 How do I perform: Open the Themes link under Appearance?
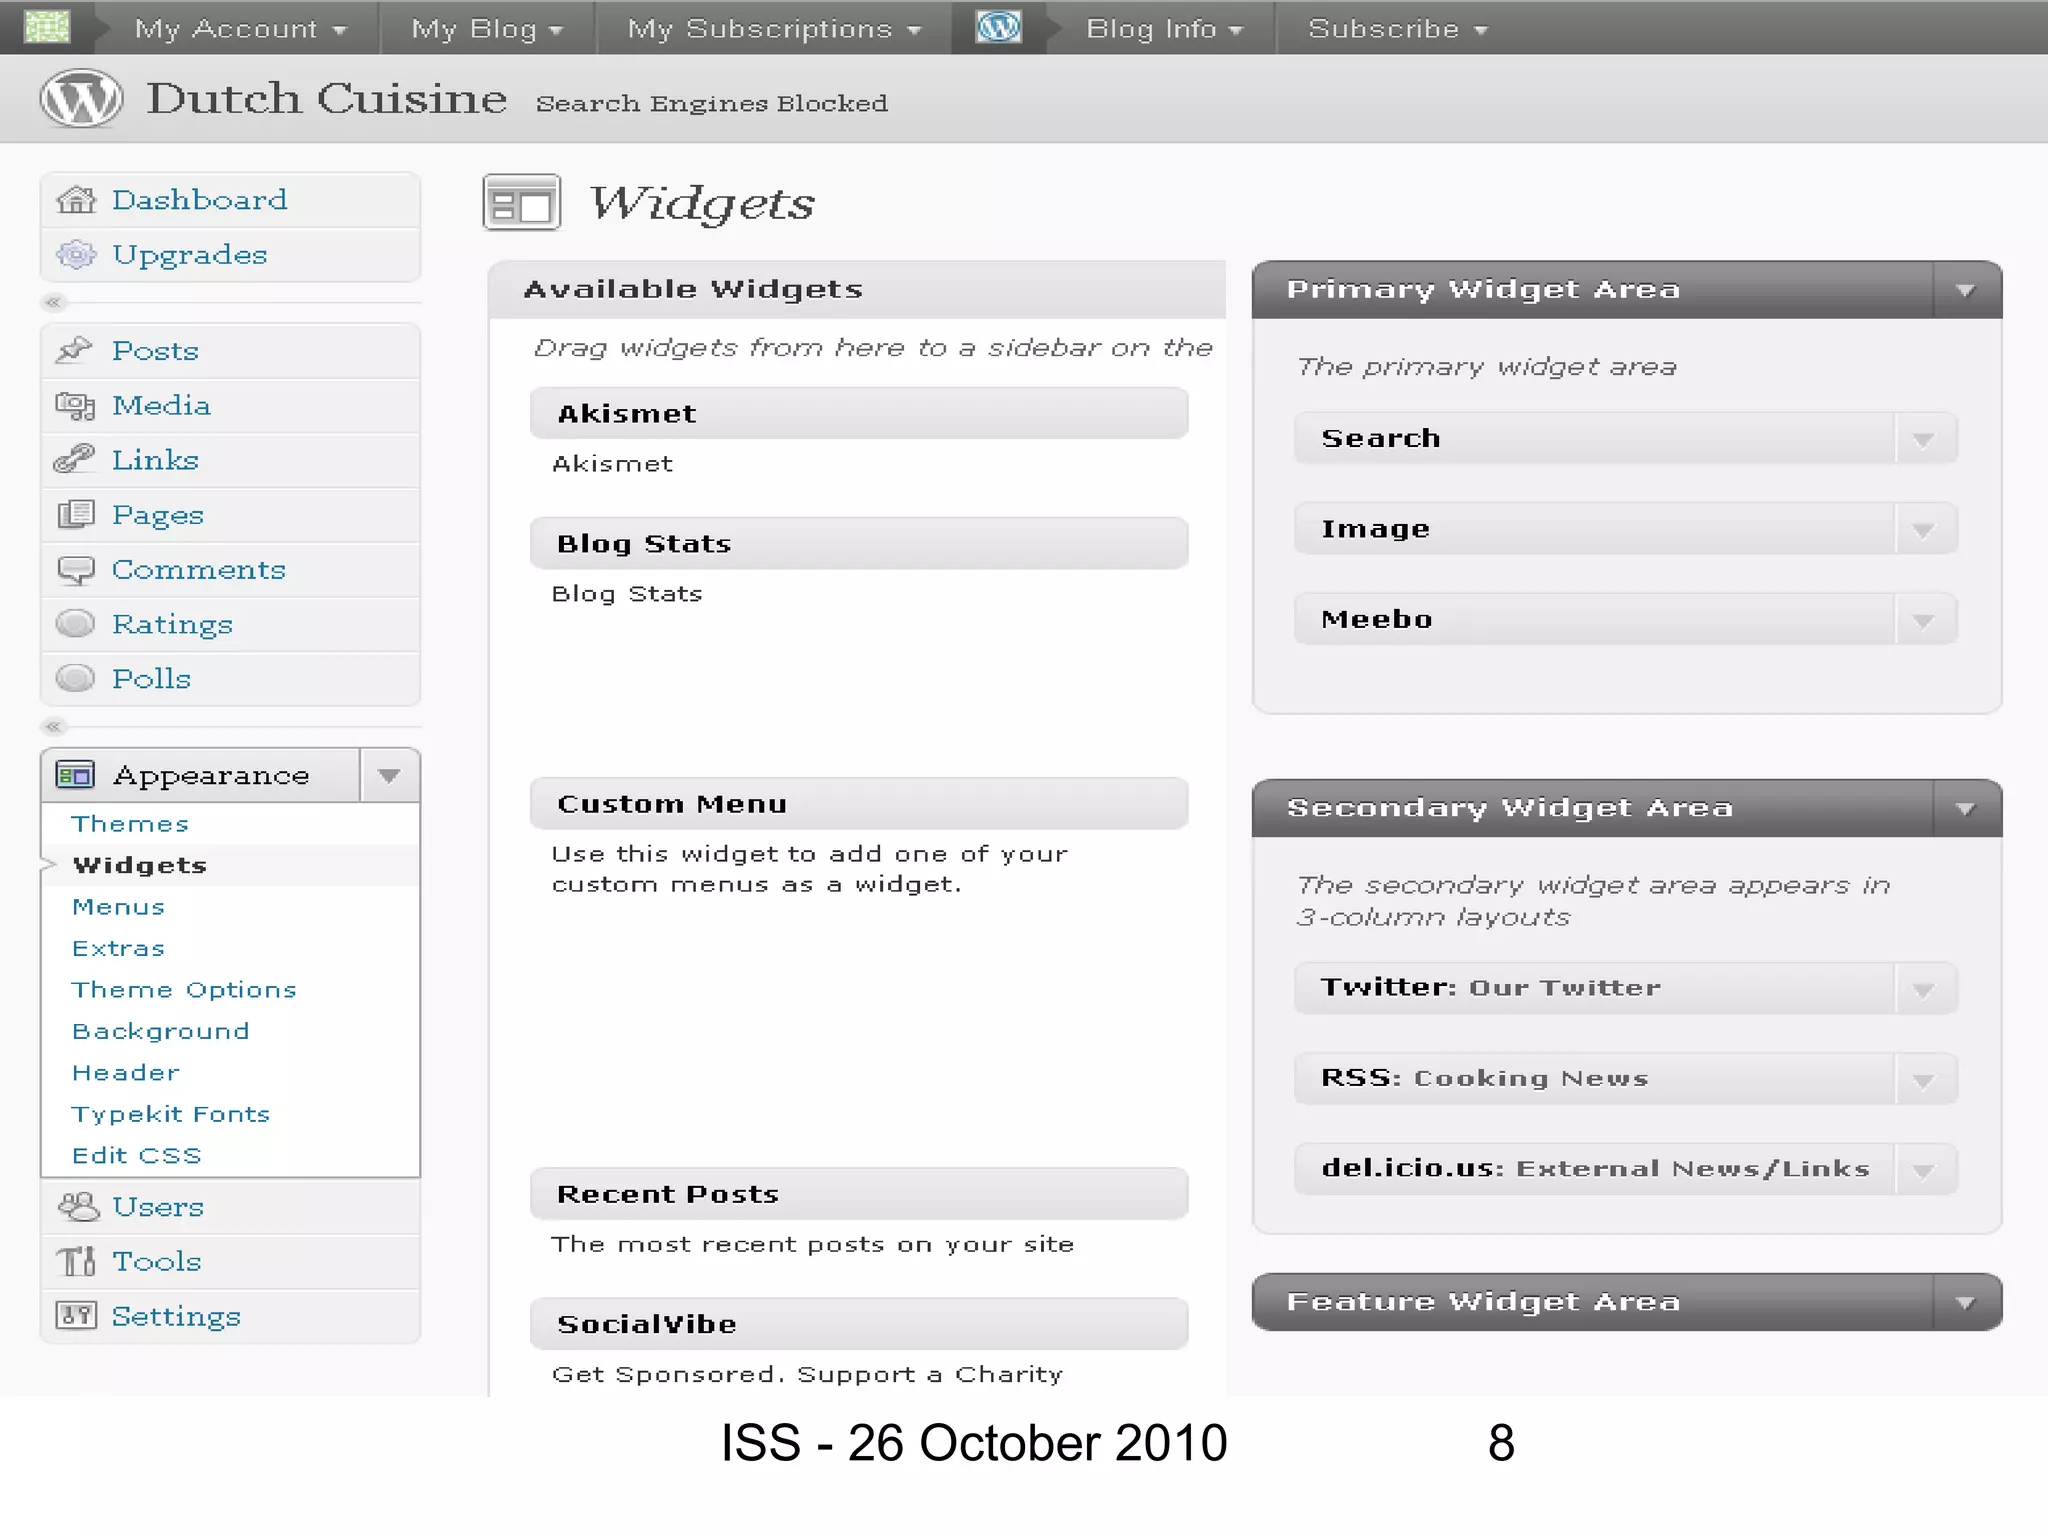[130, 824]
